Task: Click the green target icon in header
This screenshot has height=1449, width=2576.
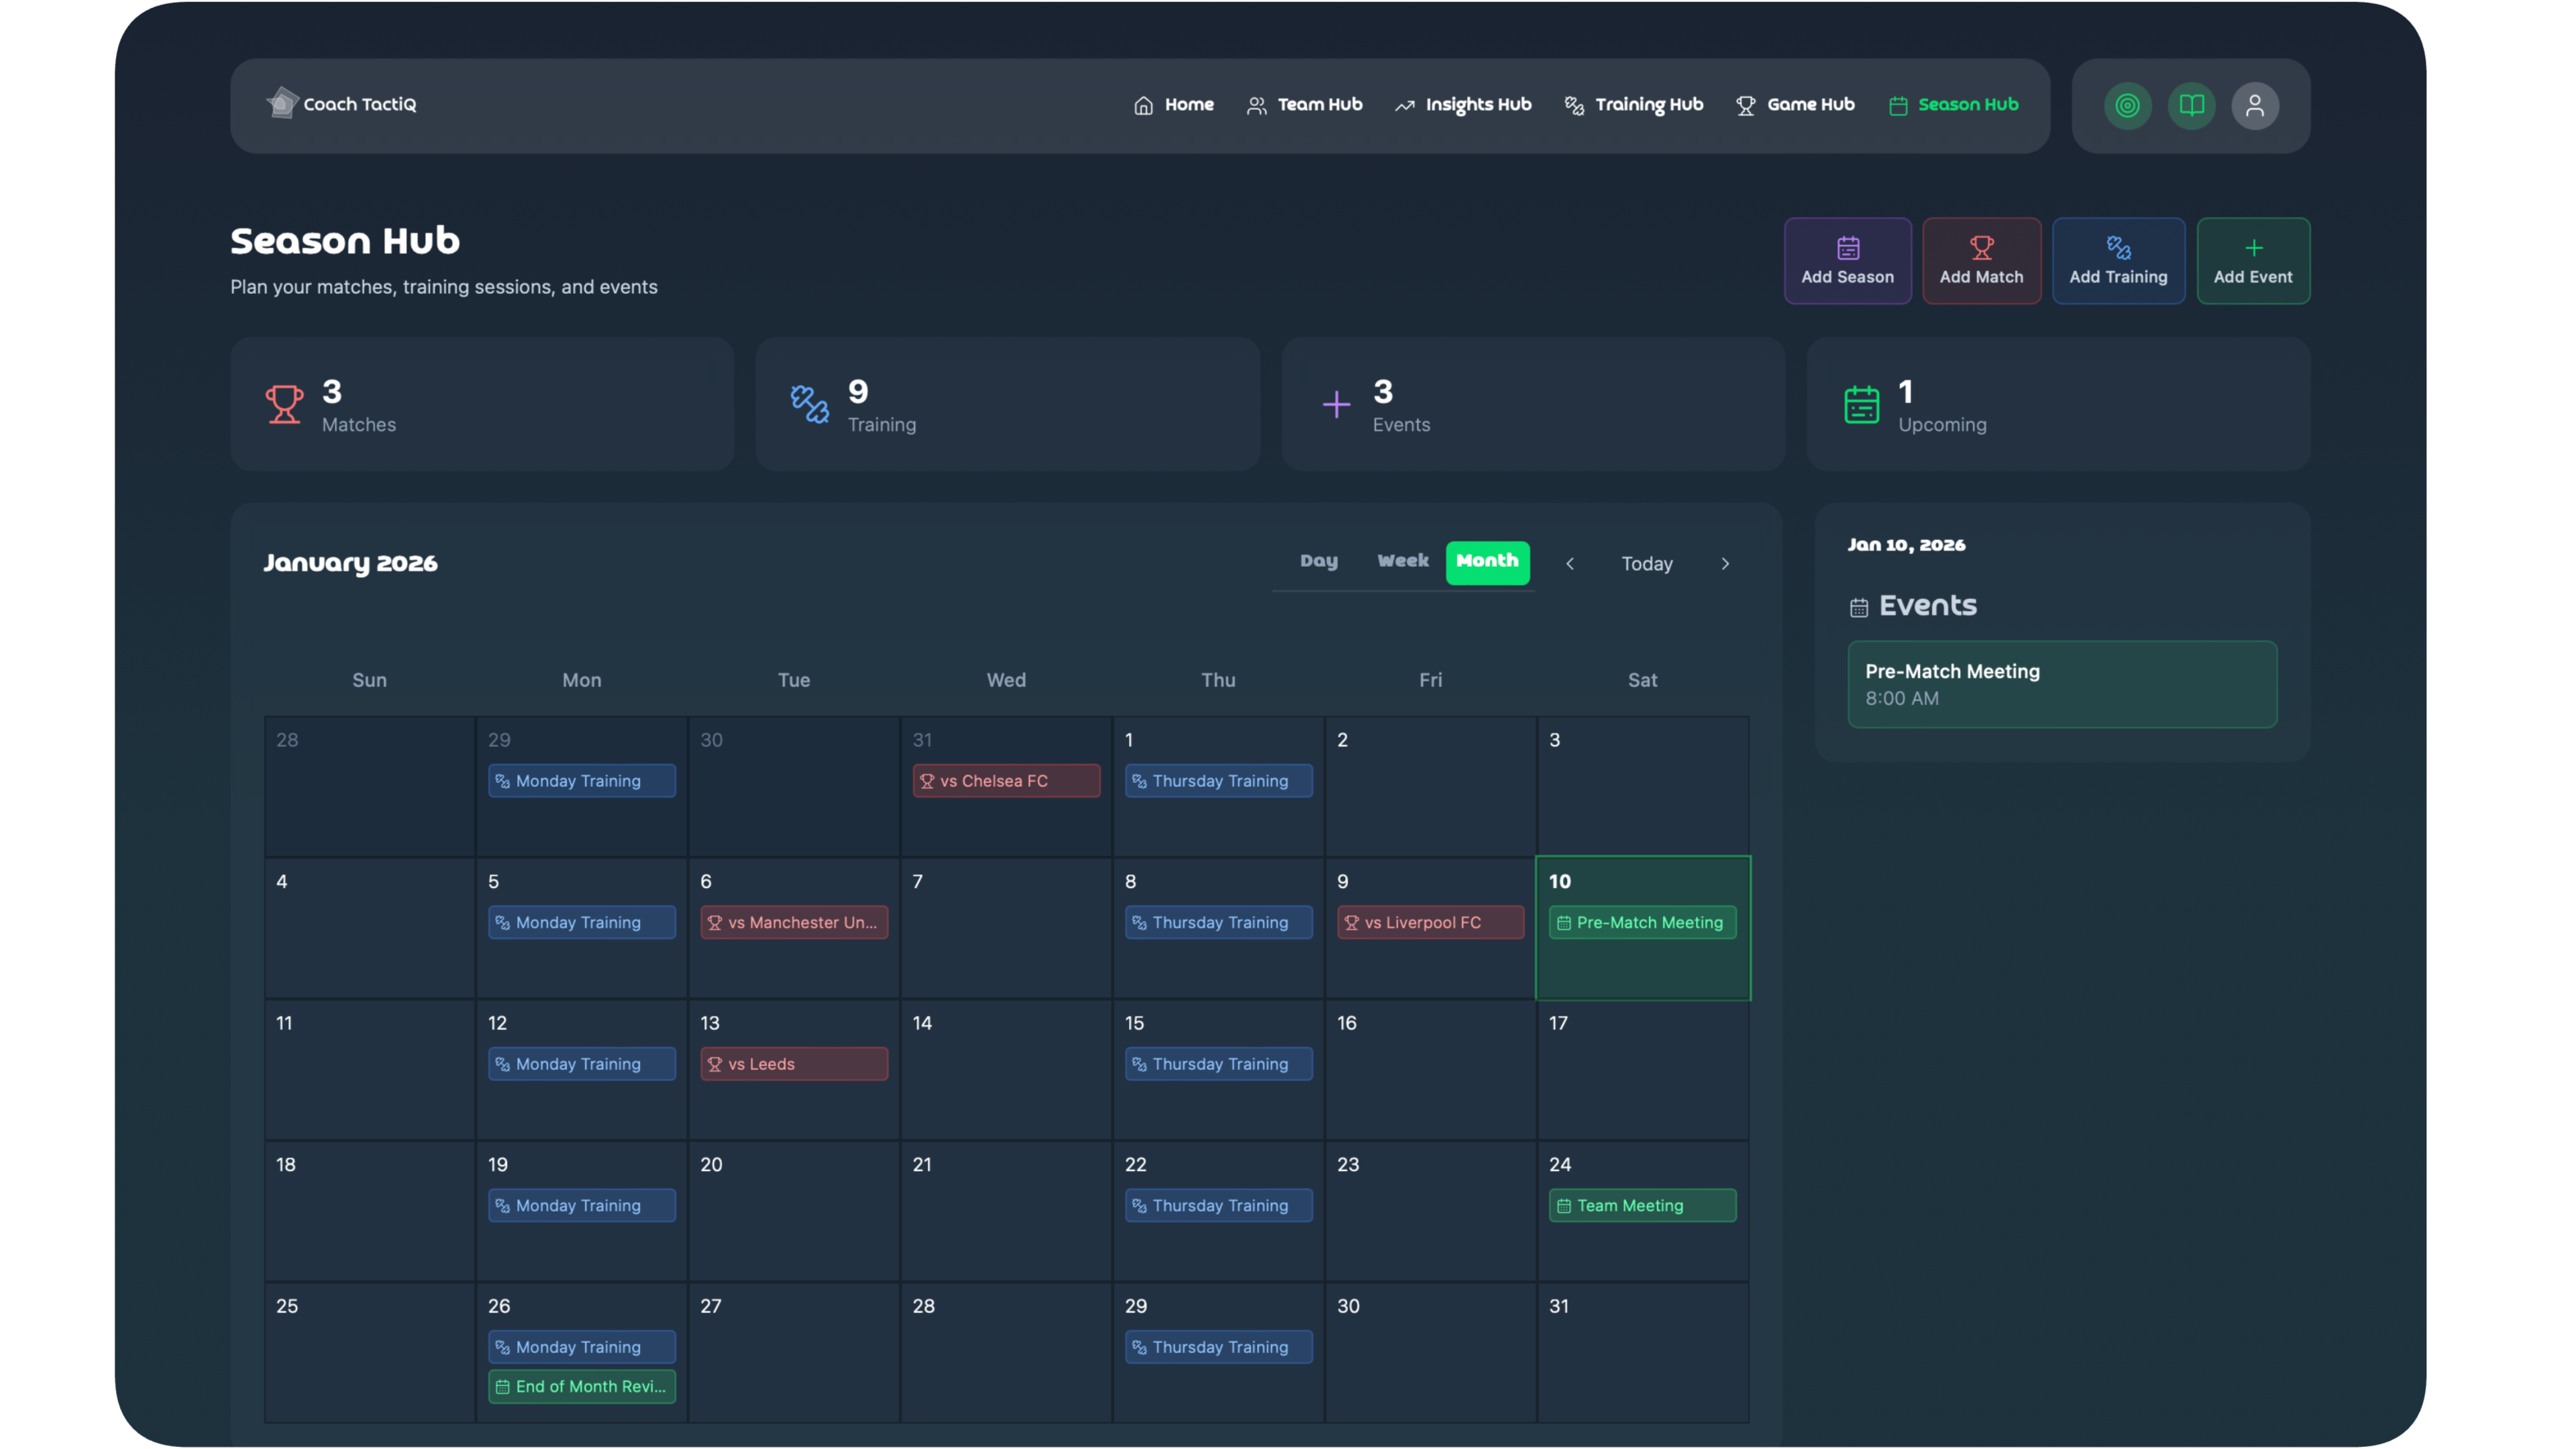Action: 2127,105
